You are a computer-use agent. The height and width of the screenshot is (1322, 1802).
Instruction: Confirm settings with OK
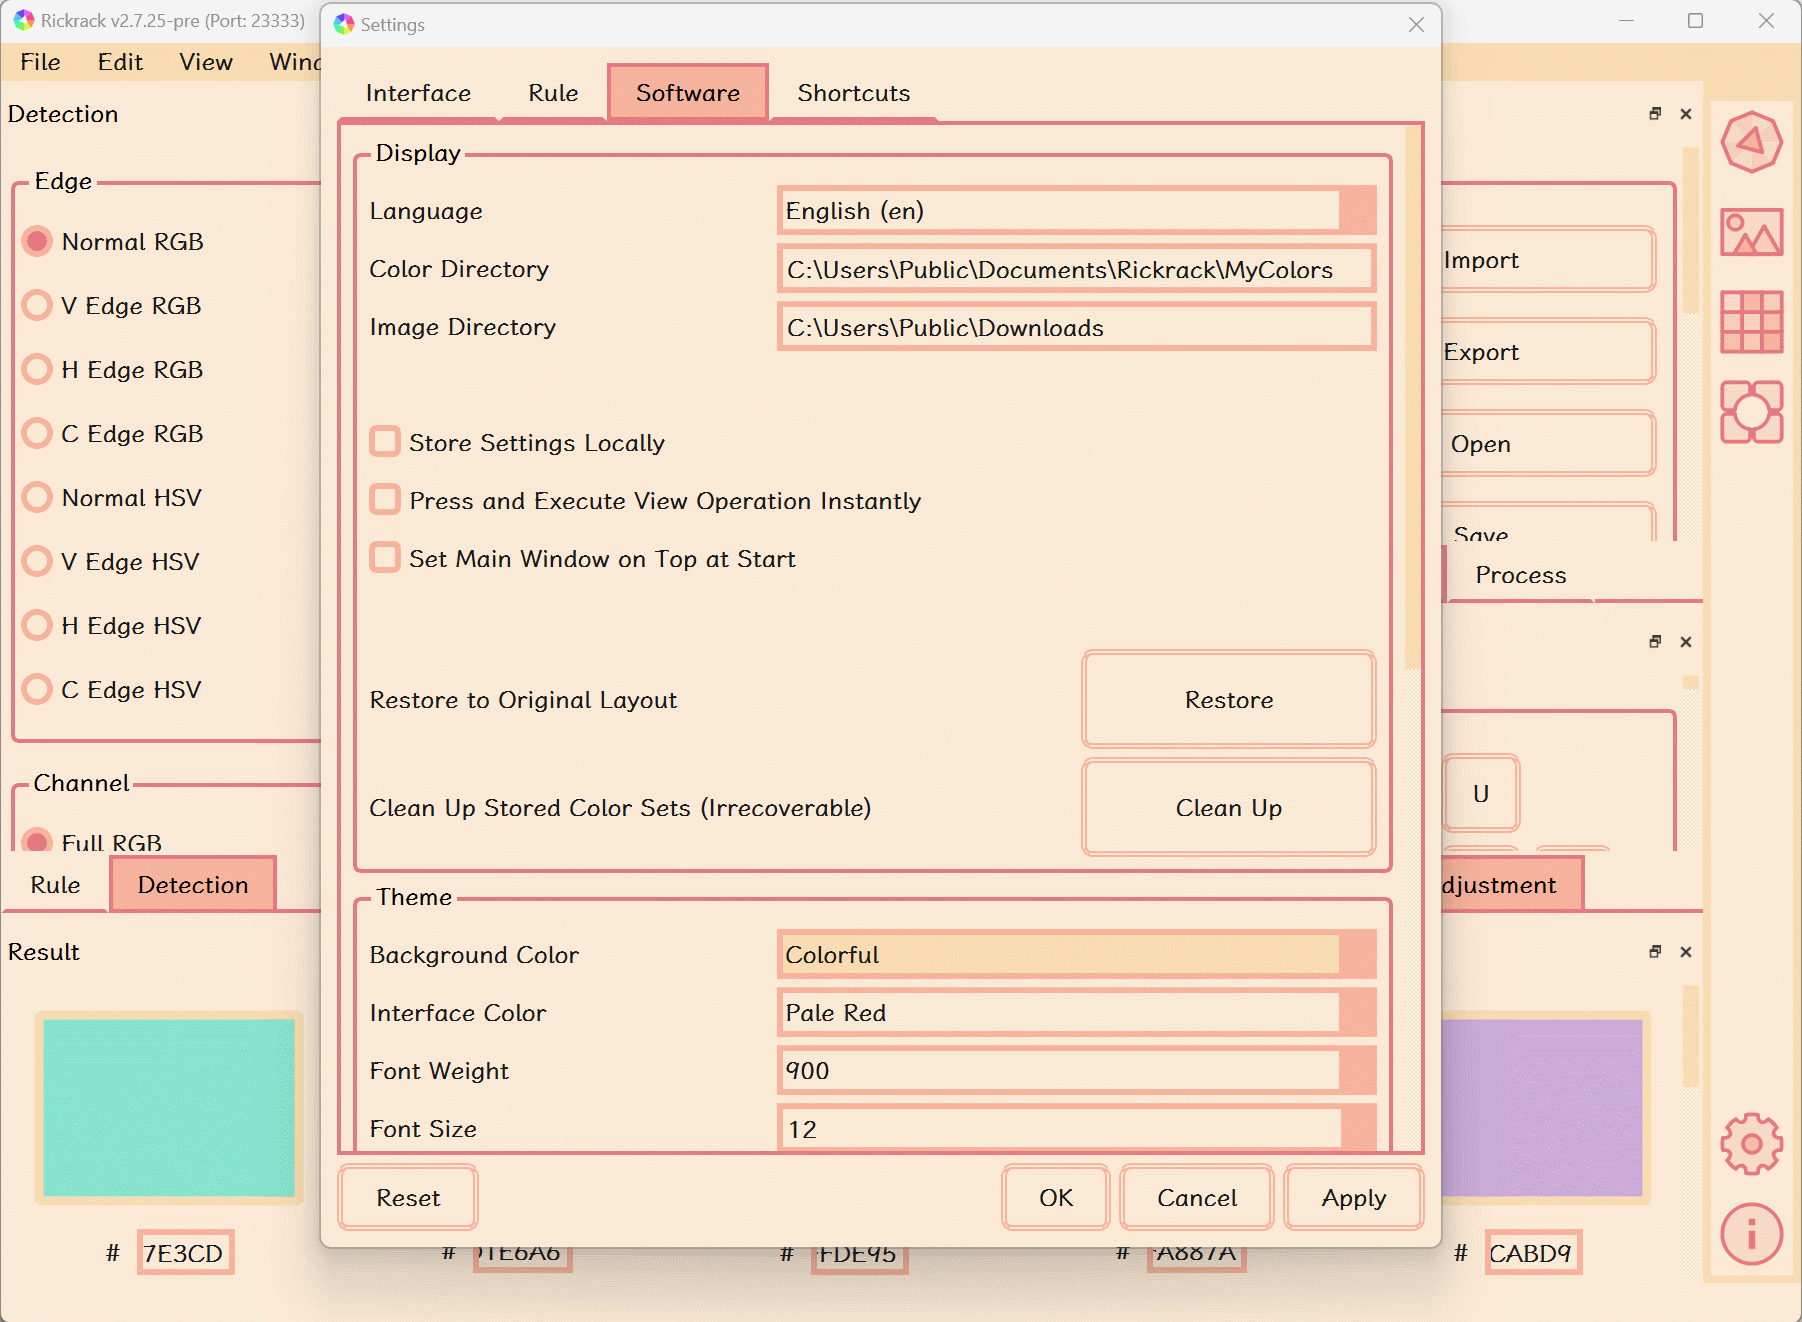click(x=1056, y=1198)
